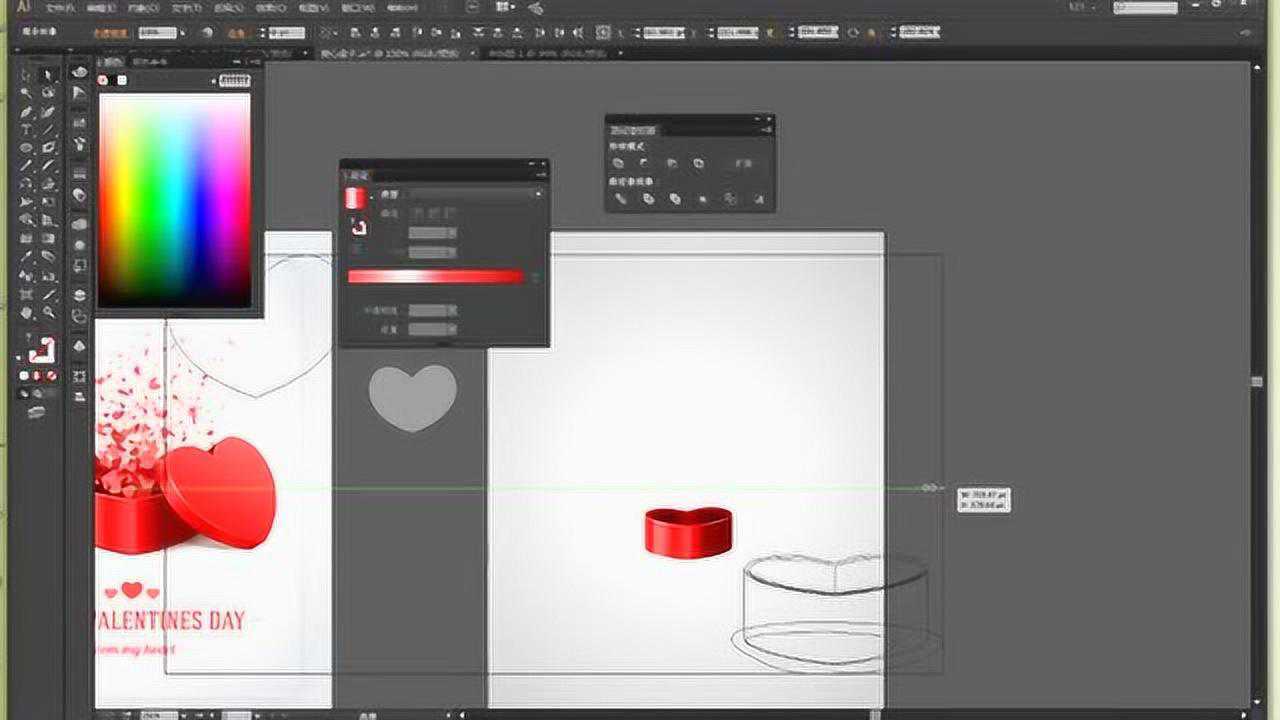Click the gradient Opacity input field
Image resolution: width=1280 pixels, height=720 pixels.
[x=432, y=311]
